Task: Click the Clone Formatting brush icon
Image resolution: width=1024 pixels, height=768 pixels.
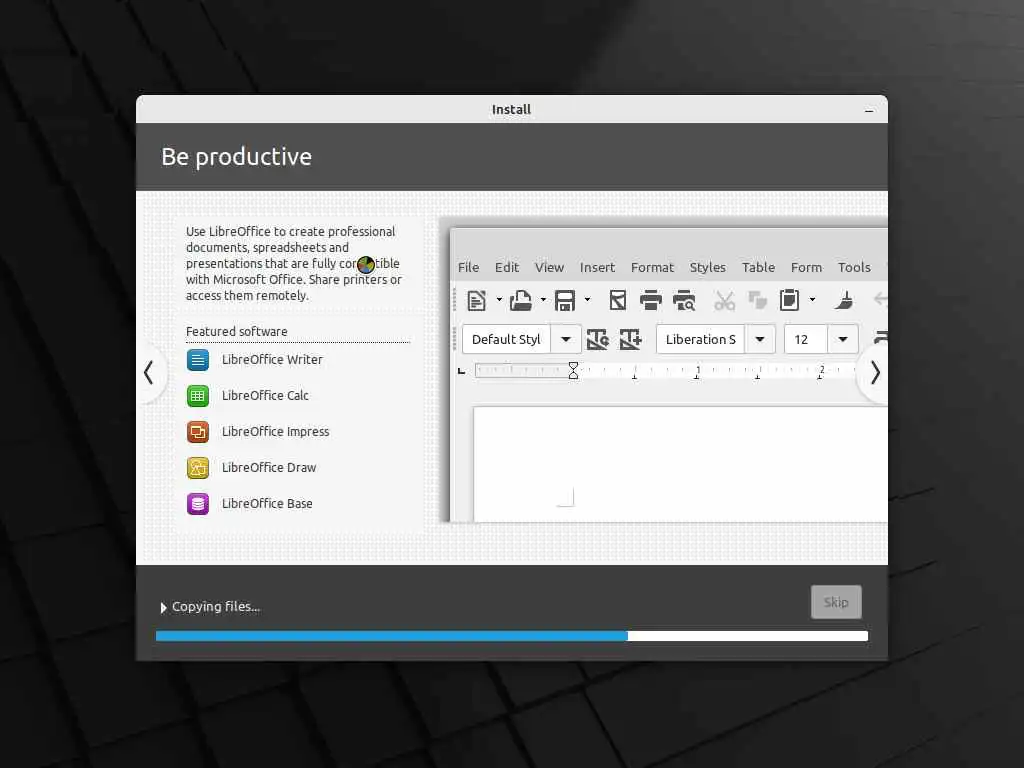Action: tap(844, 300)
